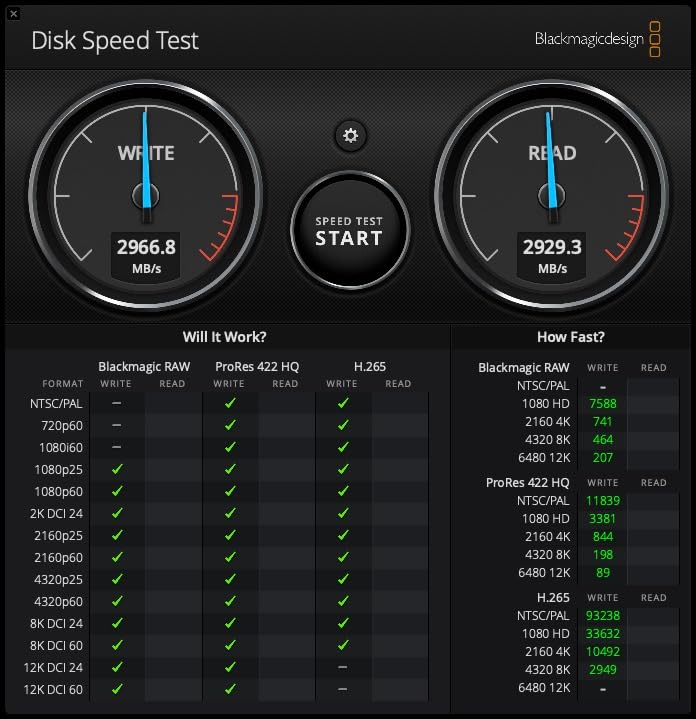Click the blue needle on the Read gauge

551,160
